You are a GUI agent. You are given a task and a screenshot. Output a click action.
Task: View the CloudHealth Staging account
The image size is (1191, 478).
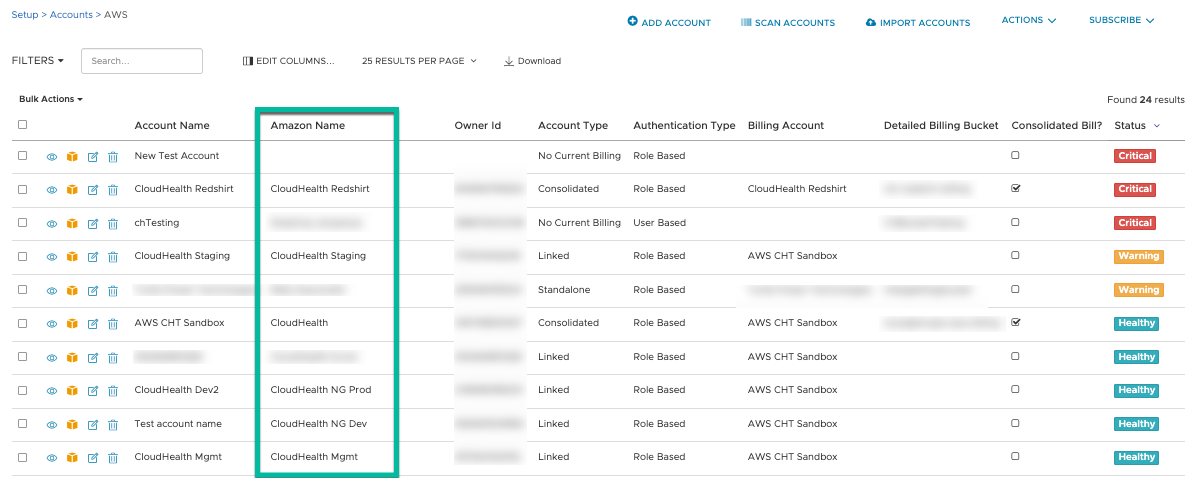coord(52,258)
